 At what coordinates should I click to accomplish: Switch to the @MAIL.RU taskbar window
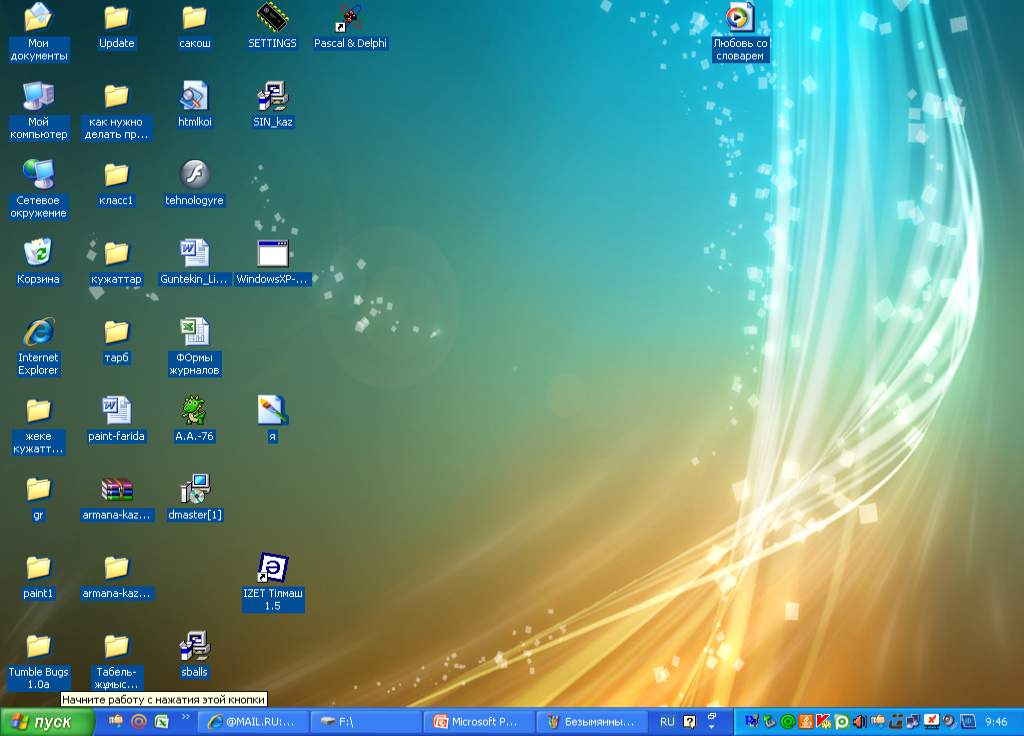tap(252, 721)
